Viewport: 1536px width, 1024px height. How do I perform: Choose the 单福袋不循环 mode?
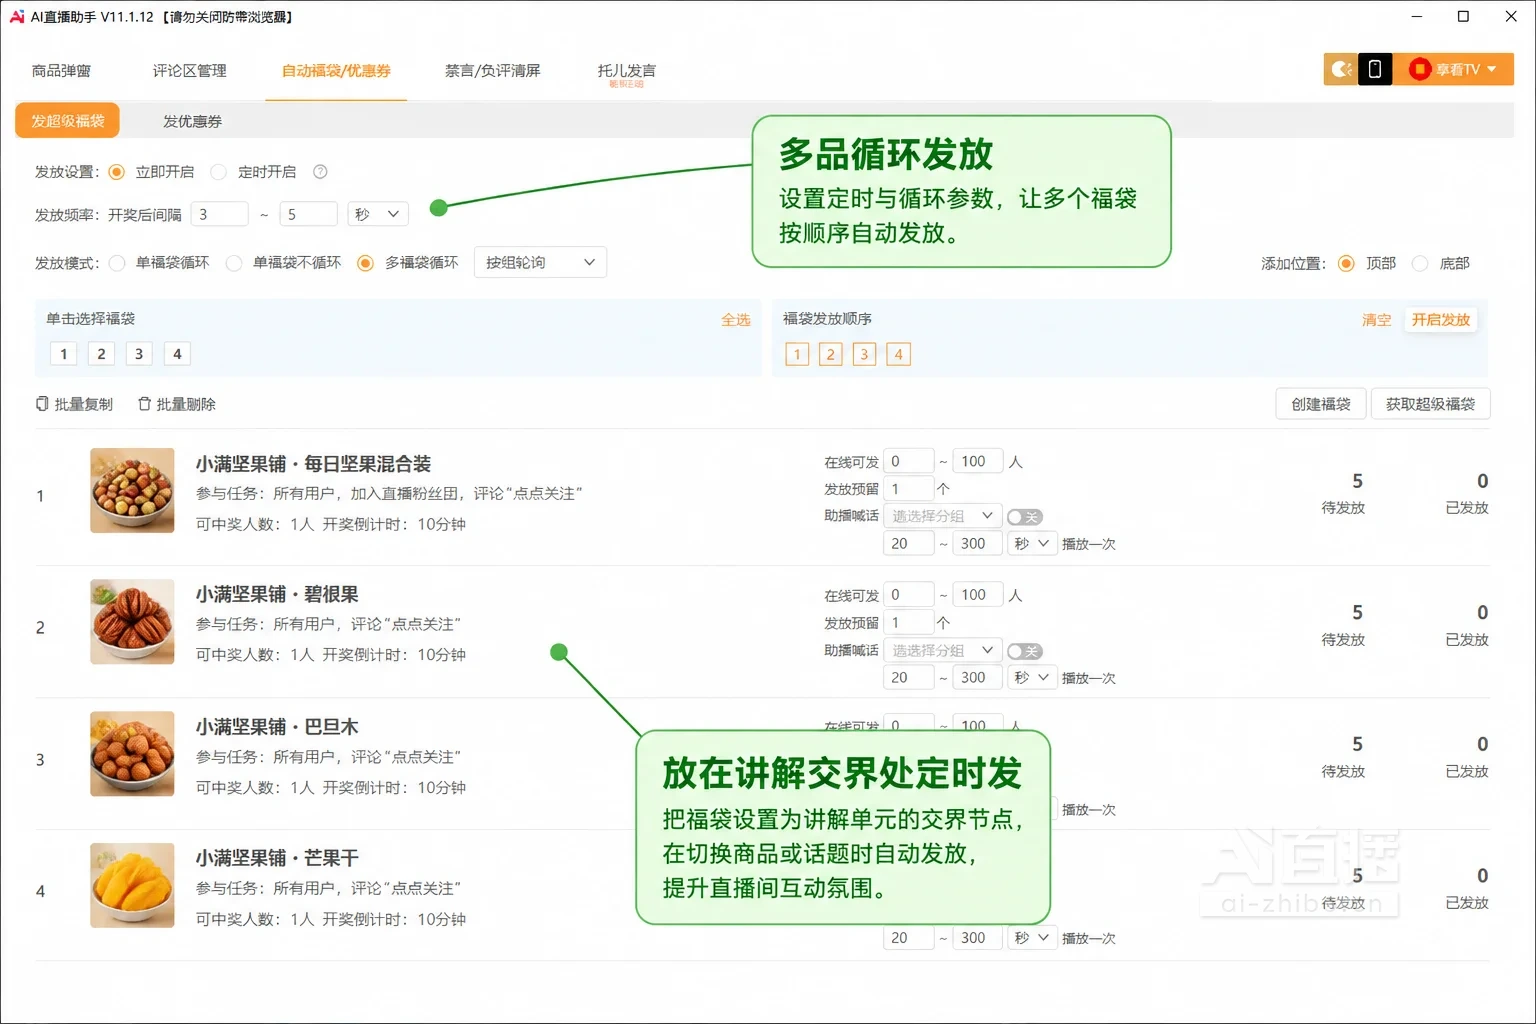tap(234, 263)
